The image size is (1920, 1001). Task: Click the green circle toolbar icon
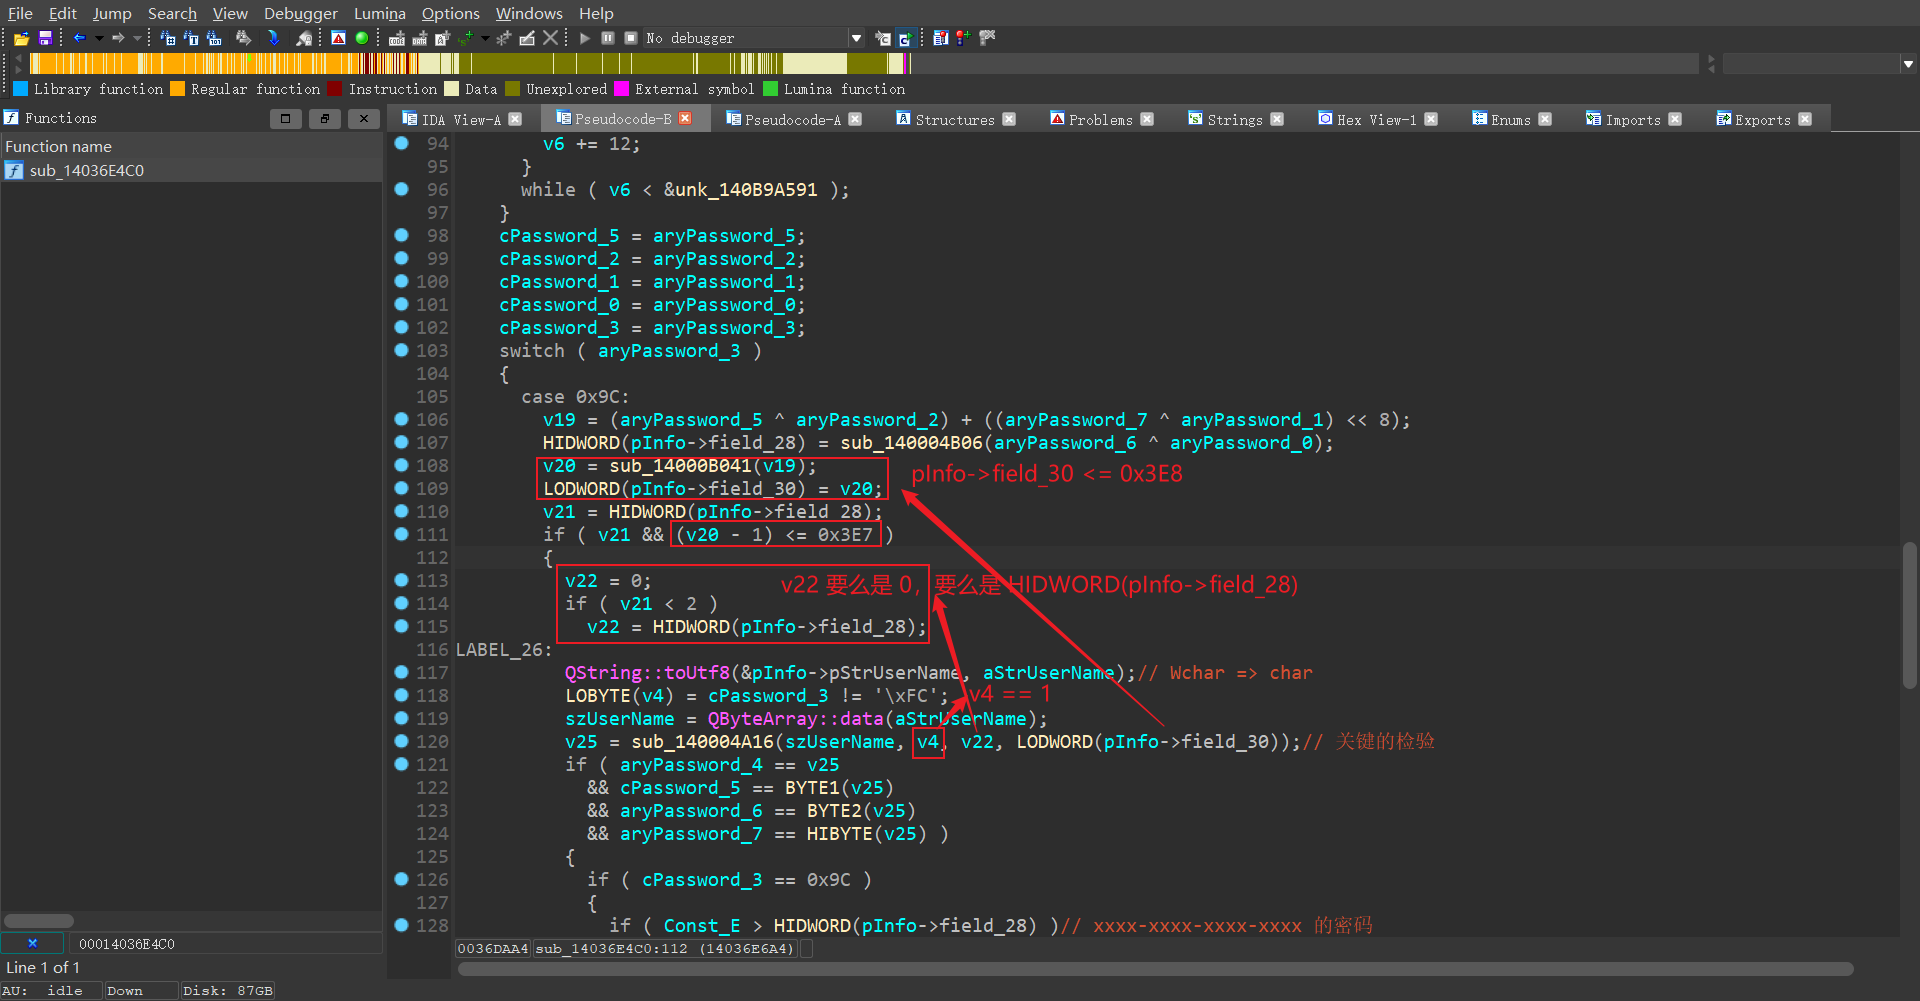[x=362, y=38]
